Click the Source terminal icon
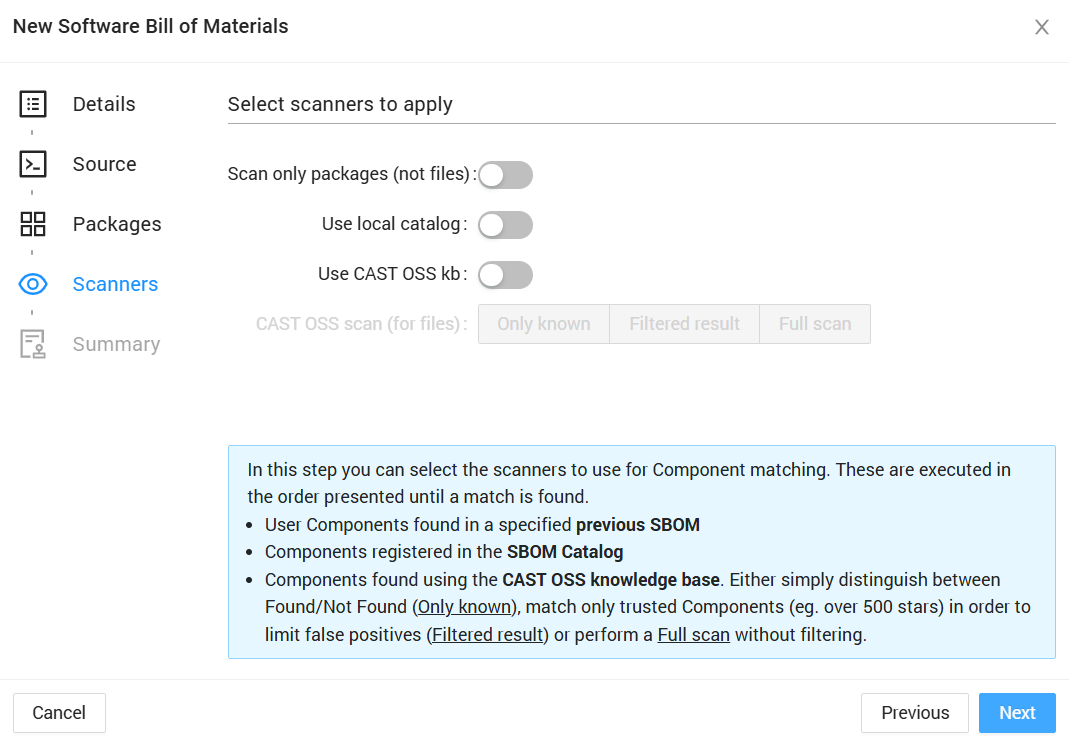The image size is (1069, 742). click(33, 164)
